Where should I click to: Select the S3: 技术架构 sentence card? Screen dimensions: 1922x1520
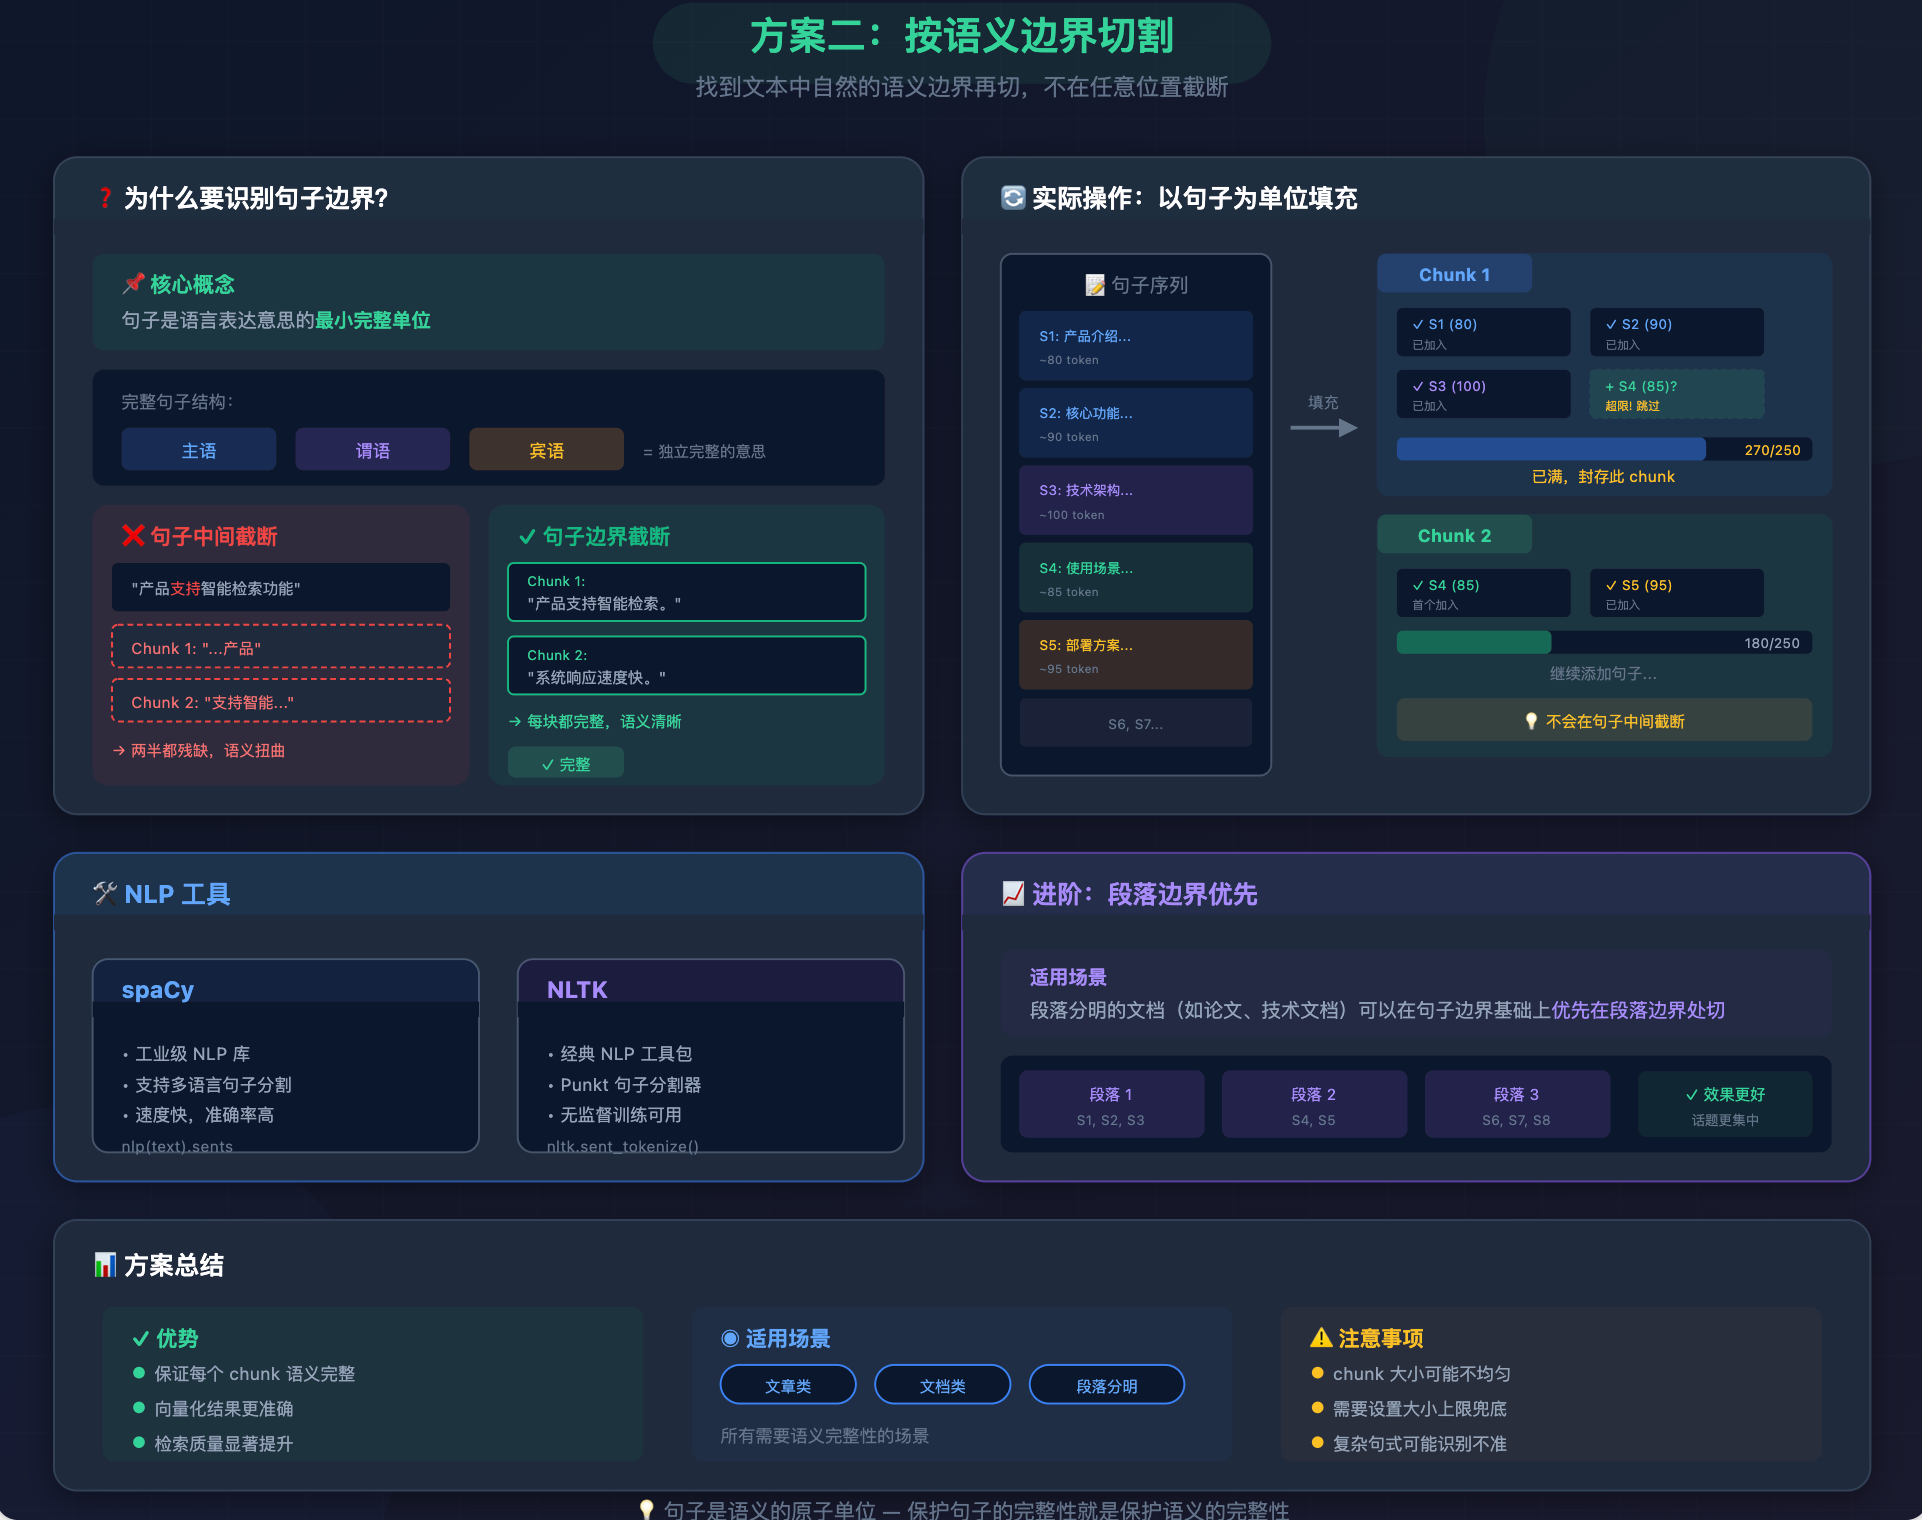(1135, 501)
